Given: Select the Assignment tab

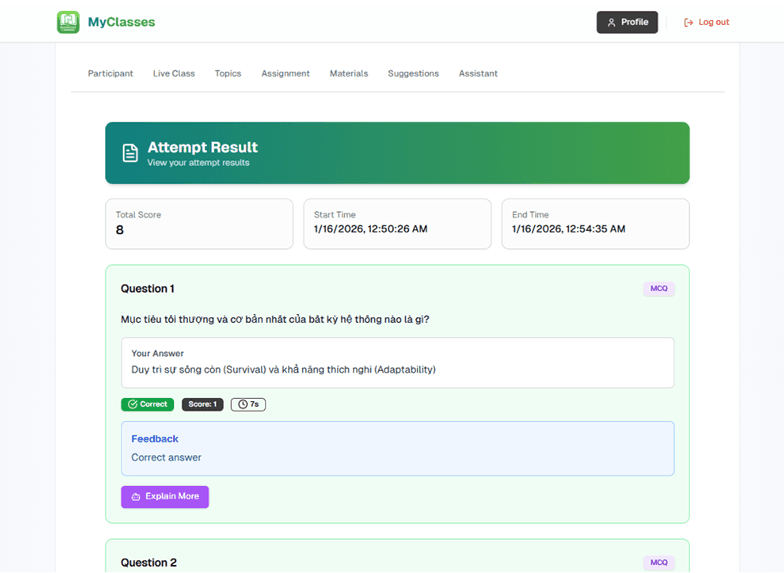Looking at the screenshot, I should pyautogui.click(x=286, y=74).
